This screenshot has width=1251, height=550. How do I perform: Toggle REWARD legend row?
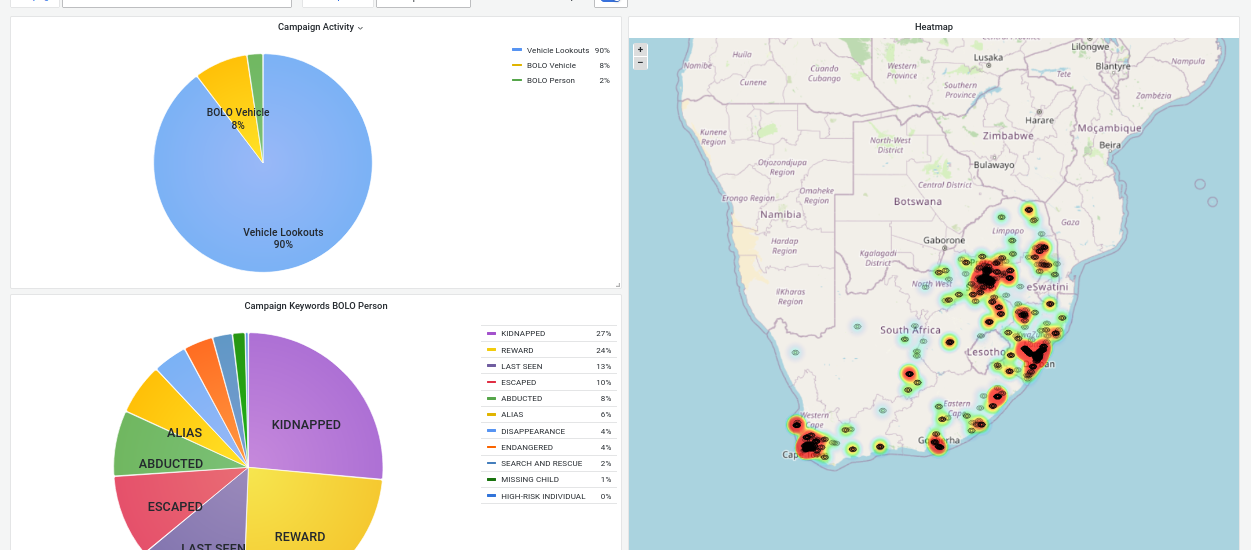548,350
